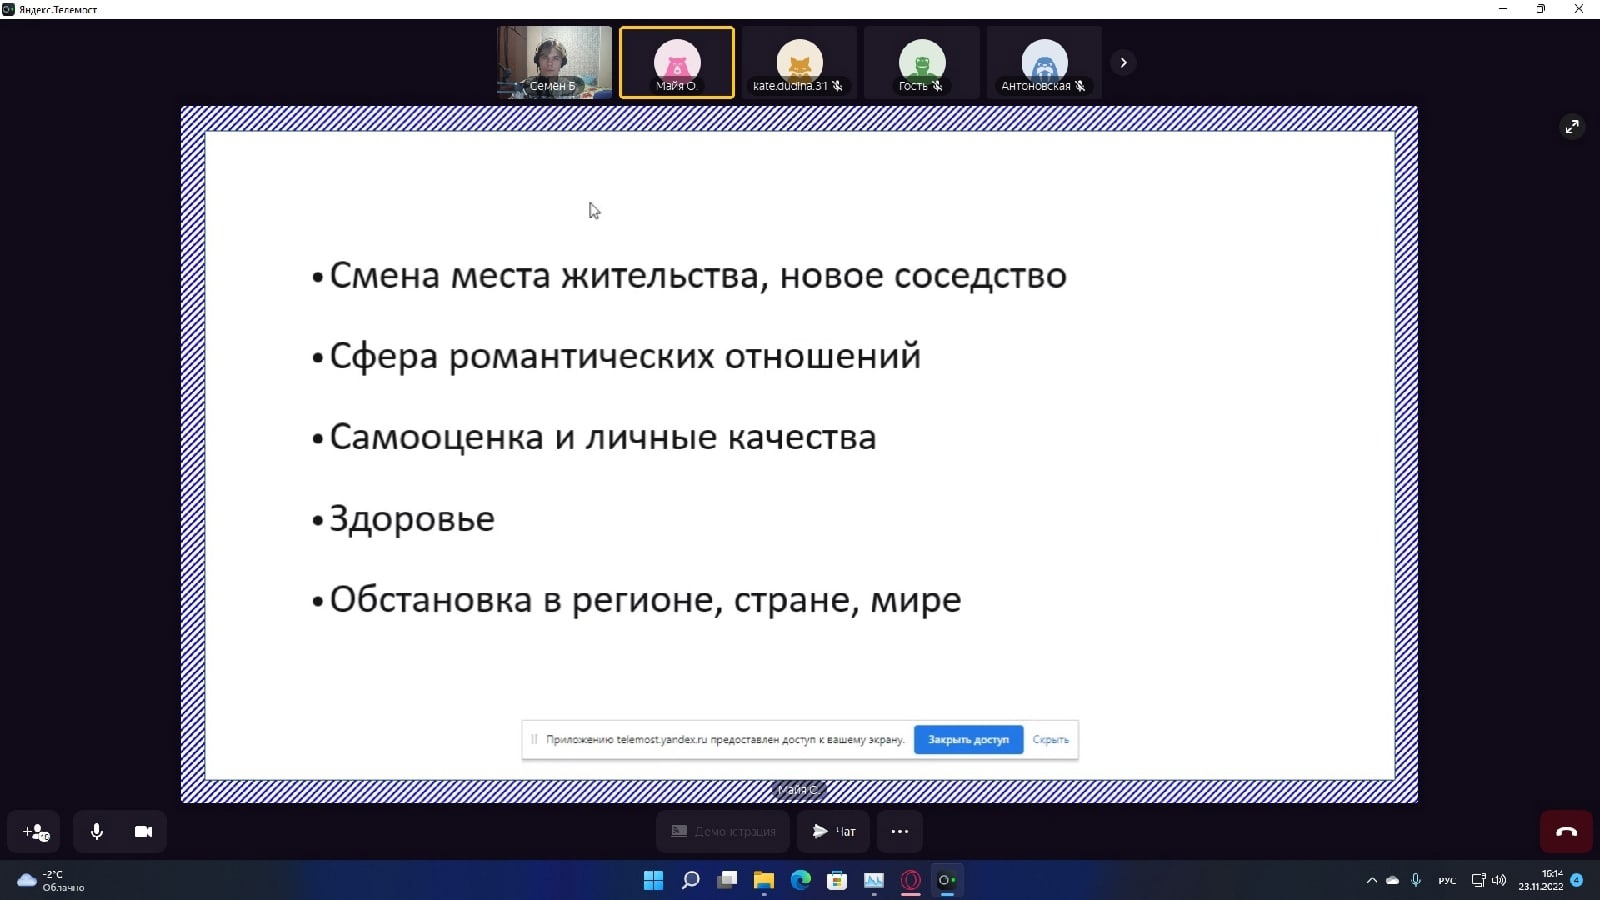The width and height of the screenshot is (1600, 900).
Task: Expand the hidden system tray icons
Action: [1371, 881]
